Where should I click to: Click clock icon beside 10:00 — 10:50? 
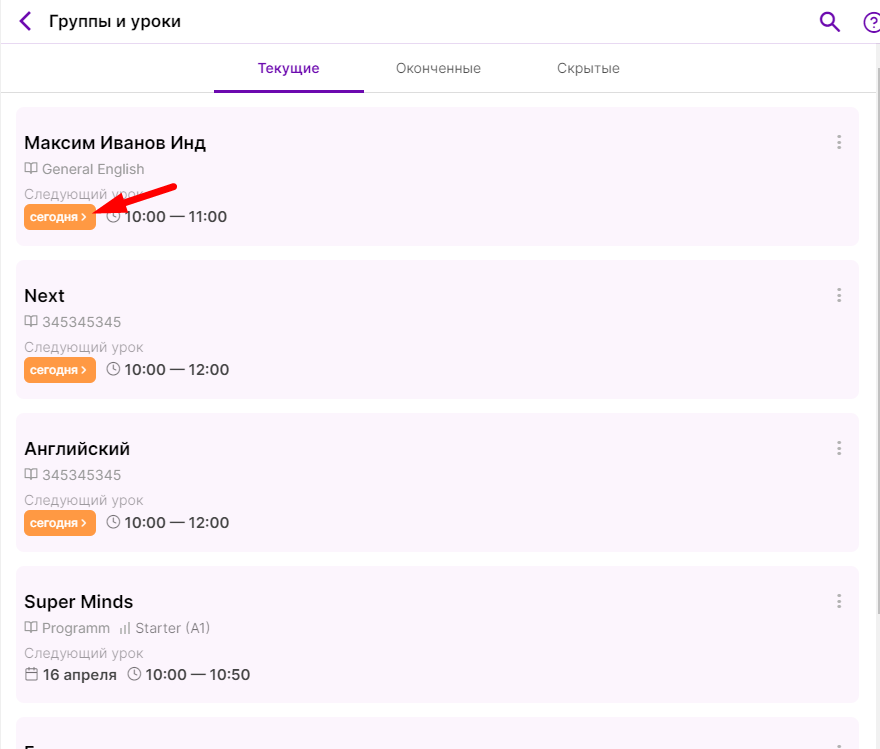point(134,674)
